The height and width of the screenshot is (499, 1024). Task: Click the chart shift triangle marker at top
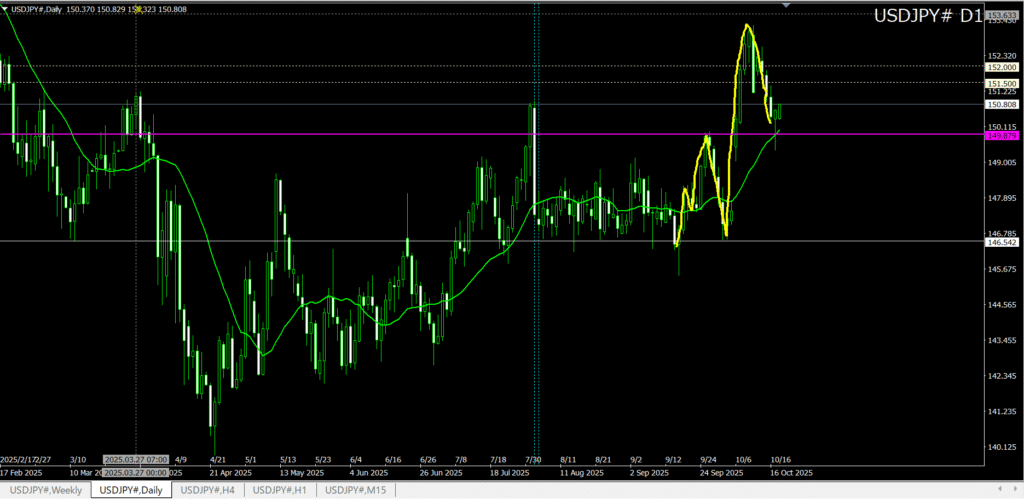tap(787, 5)
